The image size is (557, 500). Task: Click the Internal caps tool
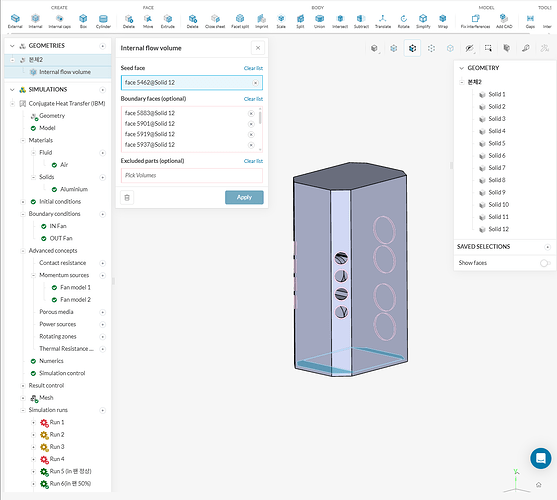59,21
